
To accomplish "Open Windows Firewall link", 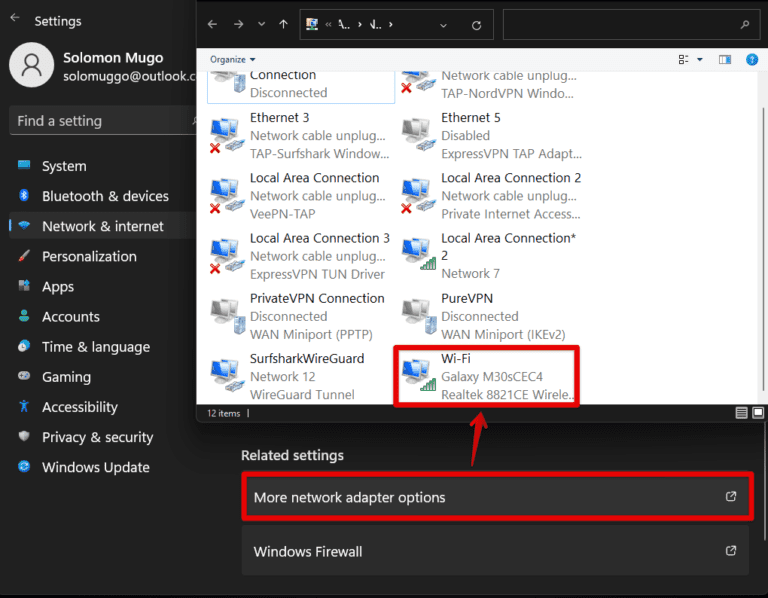I will 496,551.
